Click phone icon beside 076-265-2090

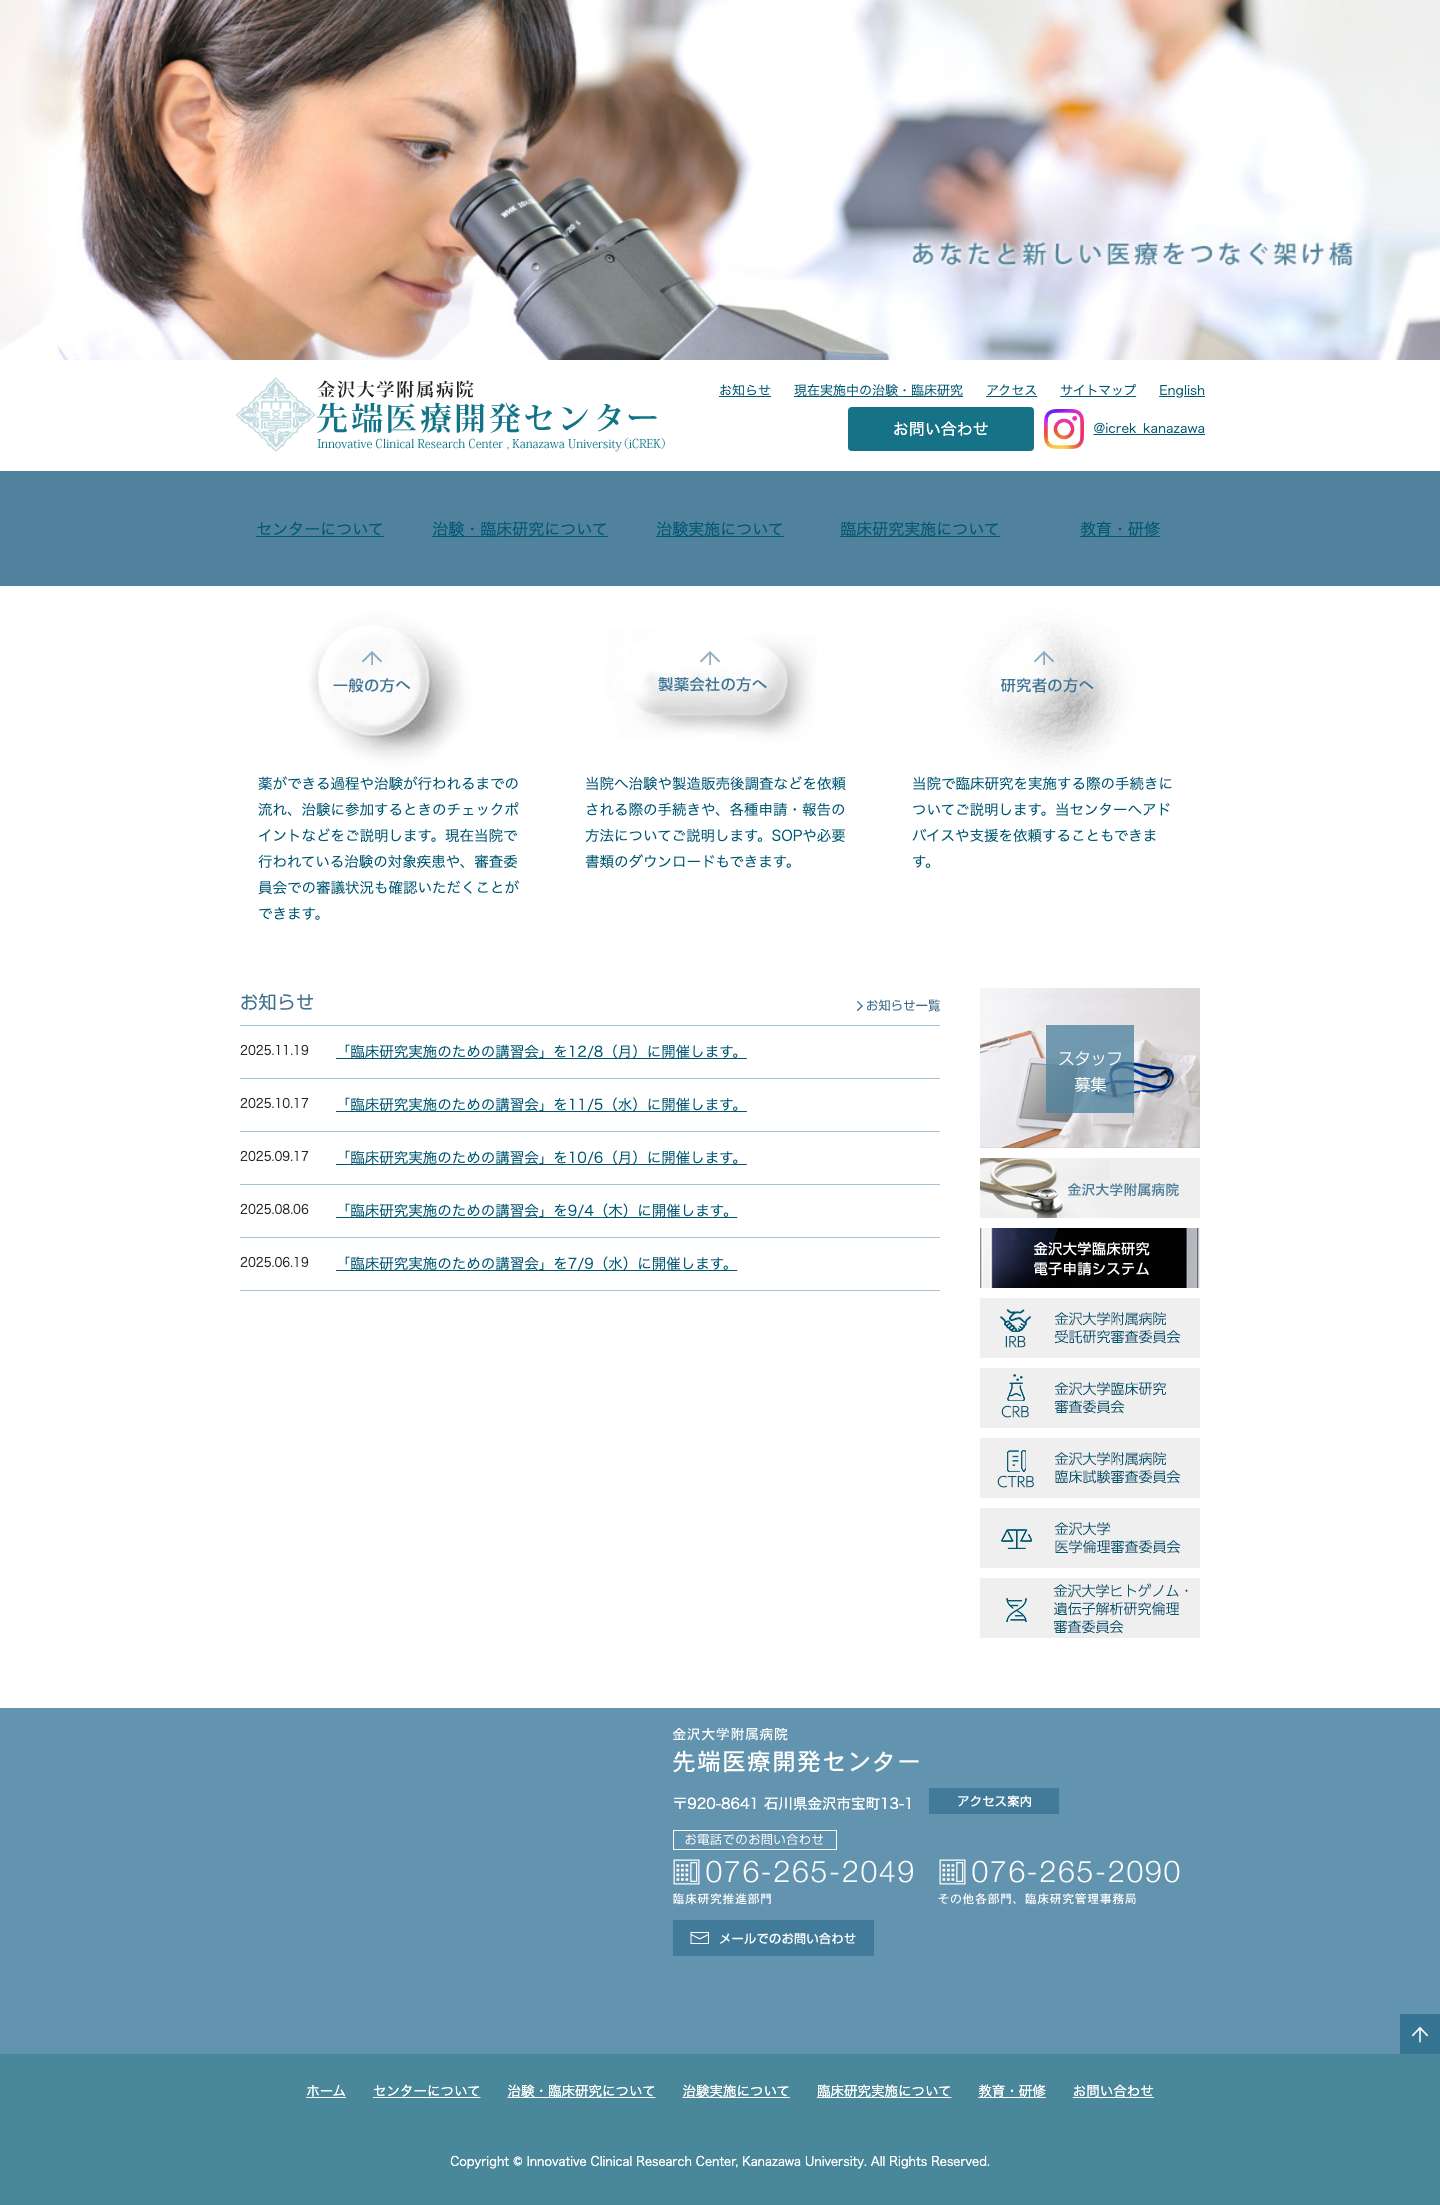click(952, 1871)
